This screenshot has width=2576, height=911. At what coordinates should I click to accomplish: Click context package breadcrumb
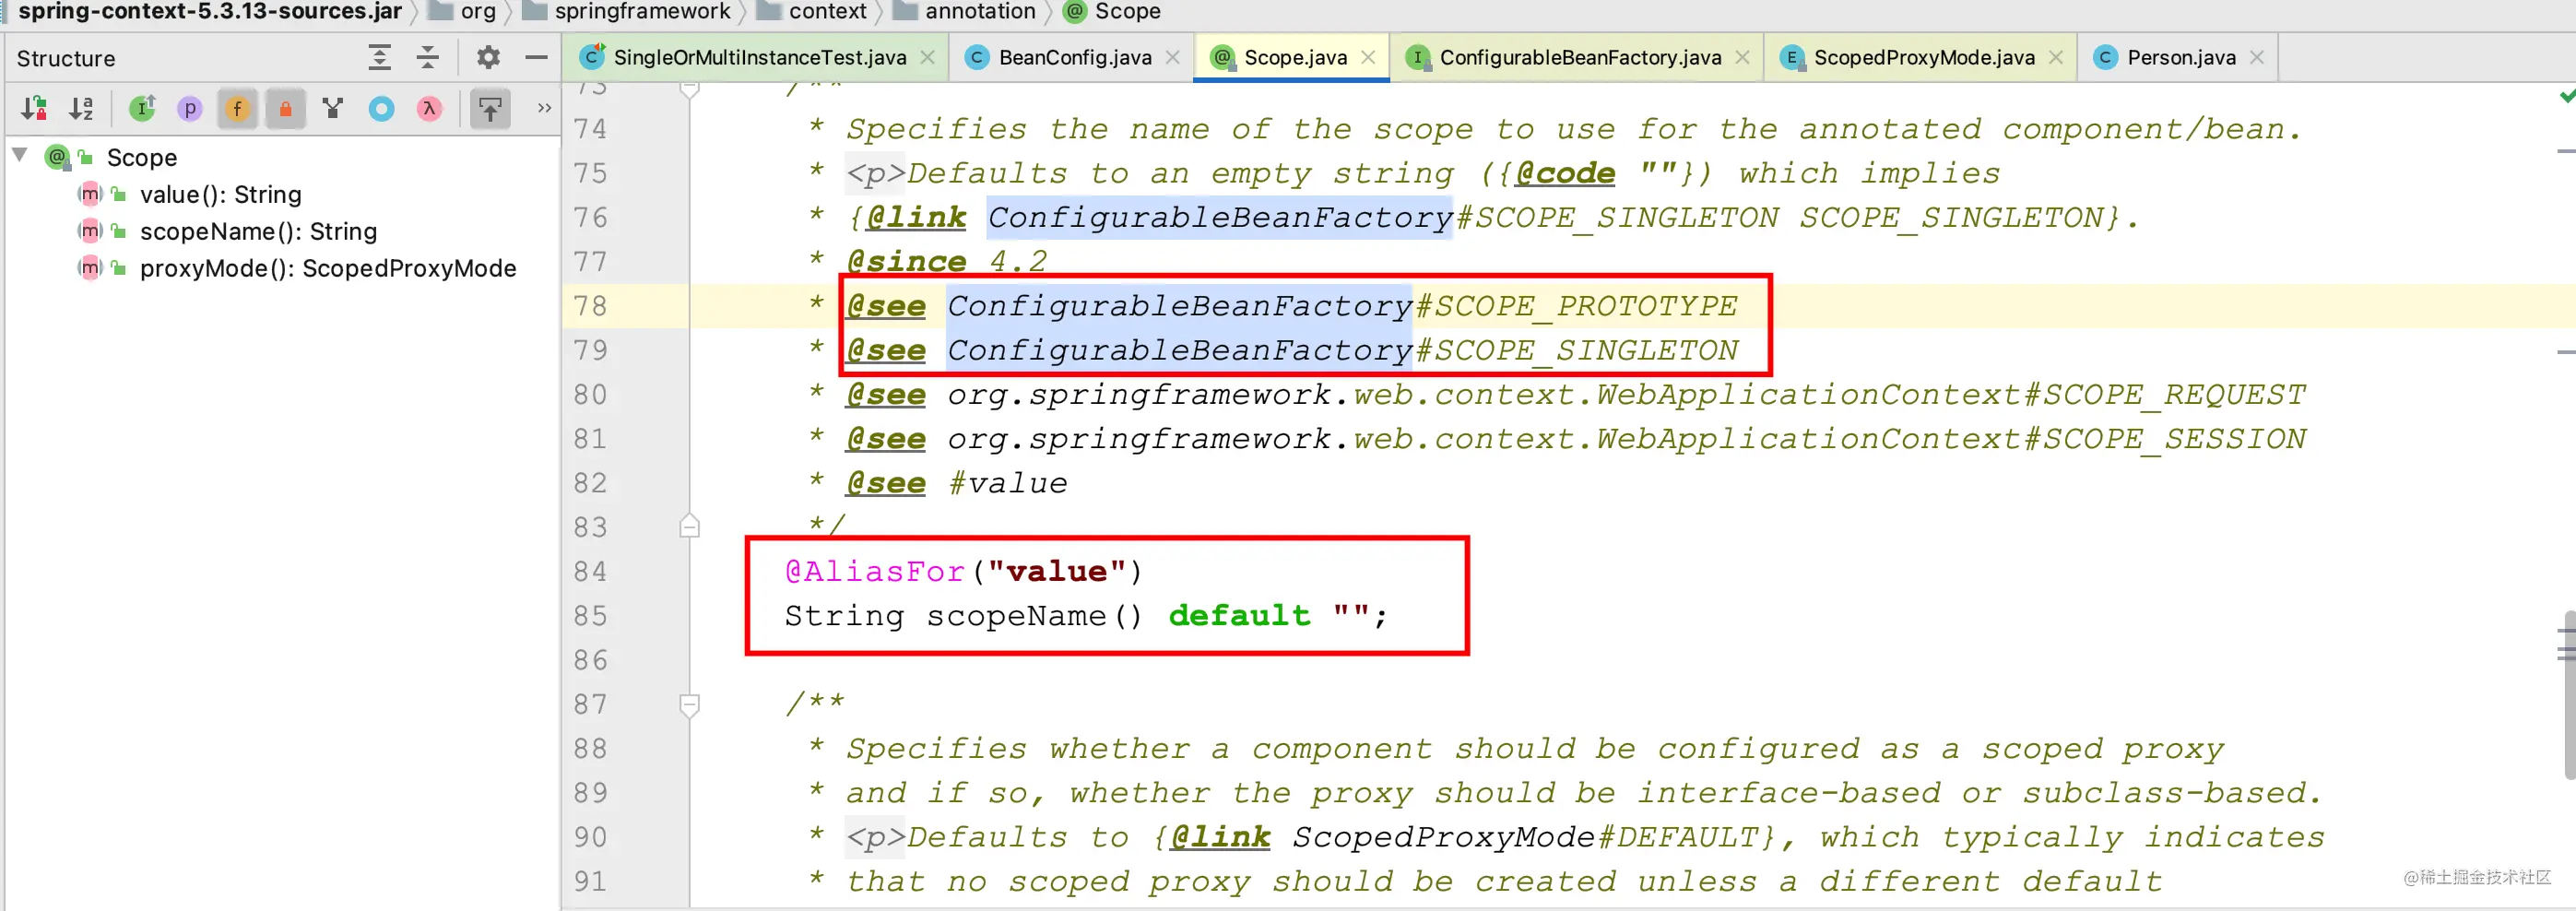pyautogui.click(x=812, y=11)
